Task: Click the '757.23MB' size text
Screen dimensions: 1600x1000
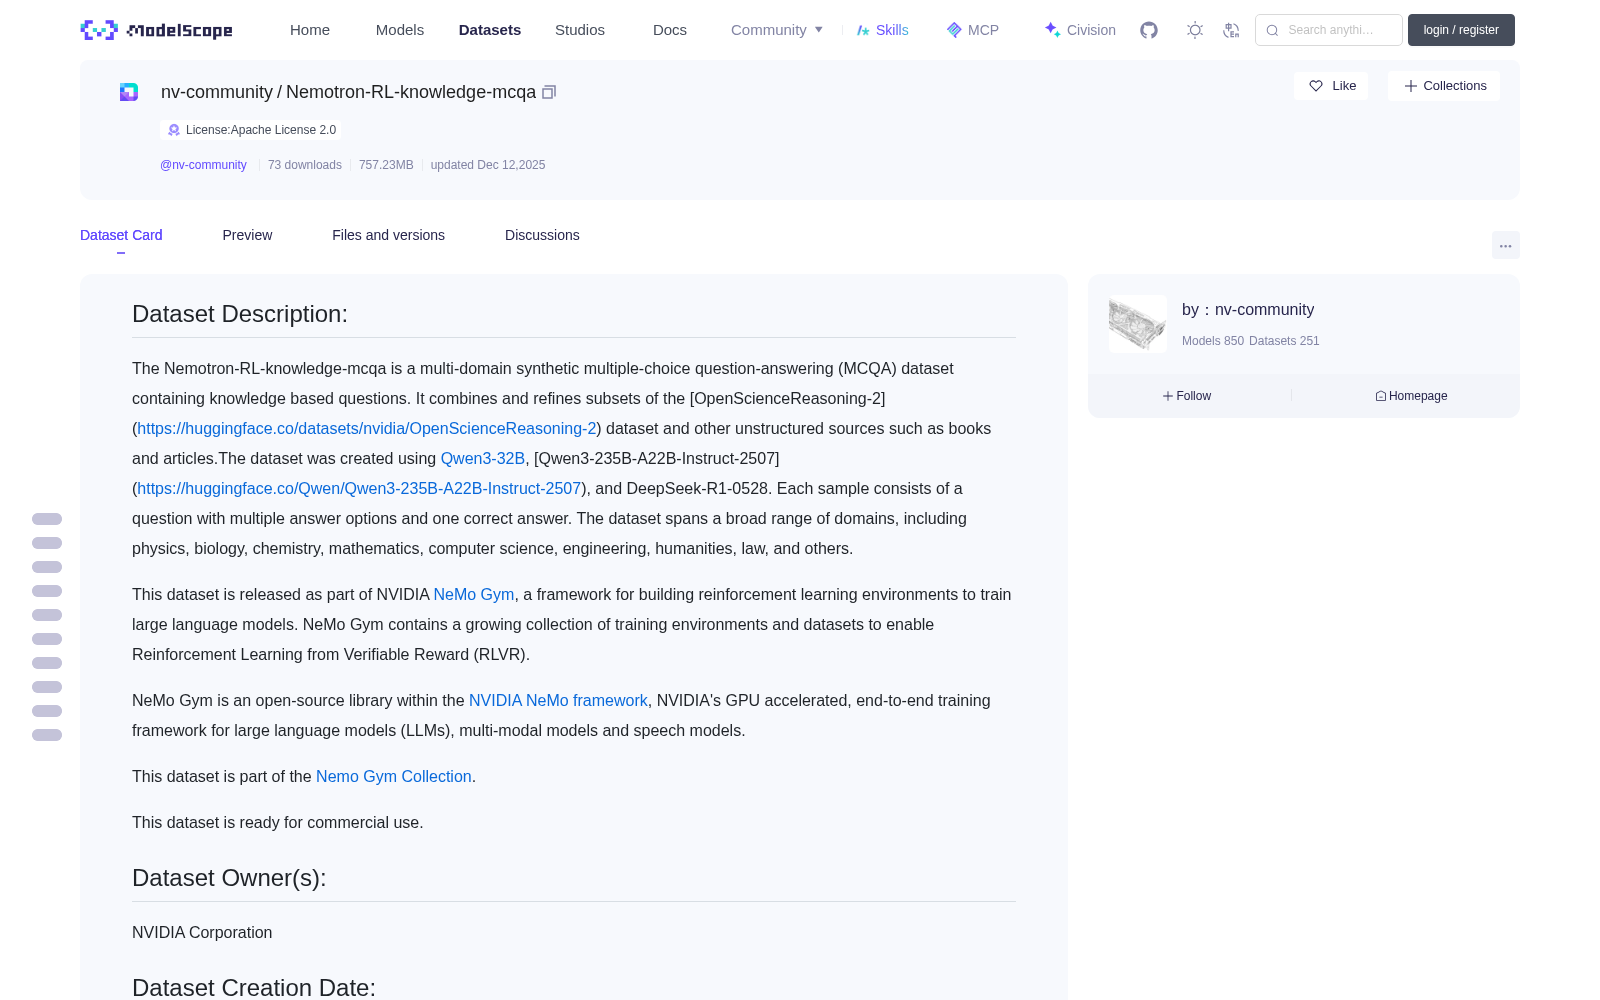Action: point(386,165)
